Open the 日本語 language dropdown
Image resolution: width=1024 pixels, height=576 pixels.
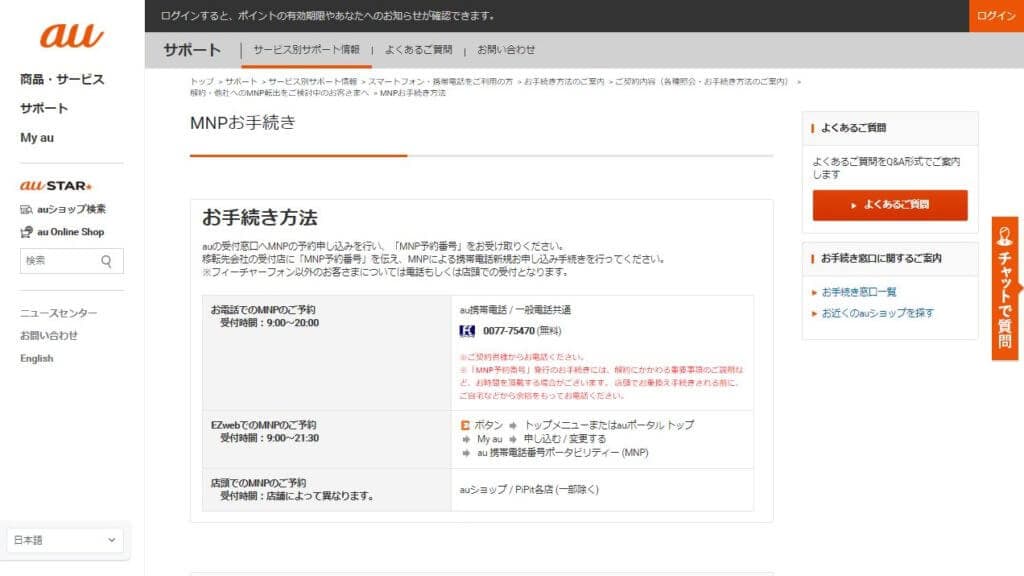65,540
